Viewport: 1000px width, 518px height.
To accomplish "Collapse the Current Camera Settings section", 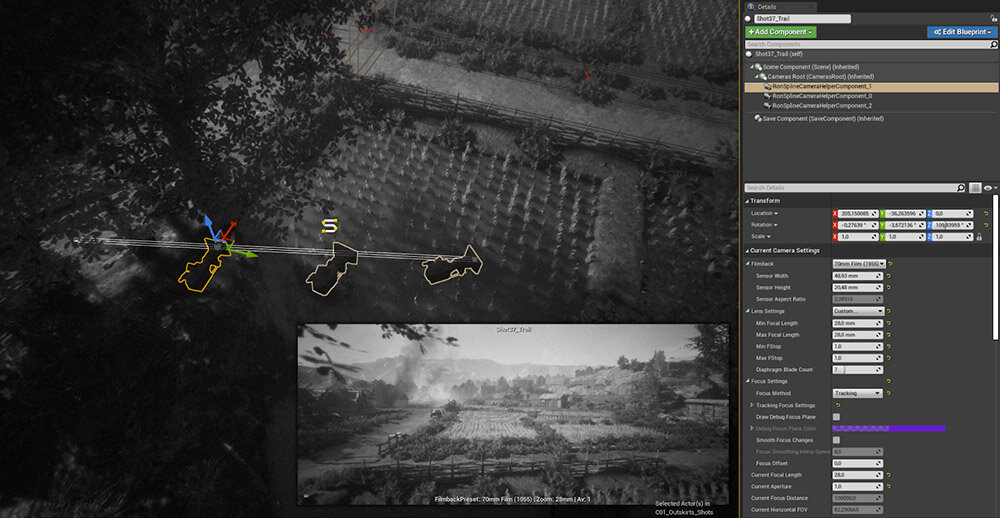I will point(747,251).
